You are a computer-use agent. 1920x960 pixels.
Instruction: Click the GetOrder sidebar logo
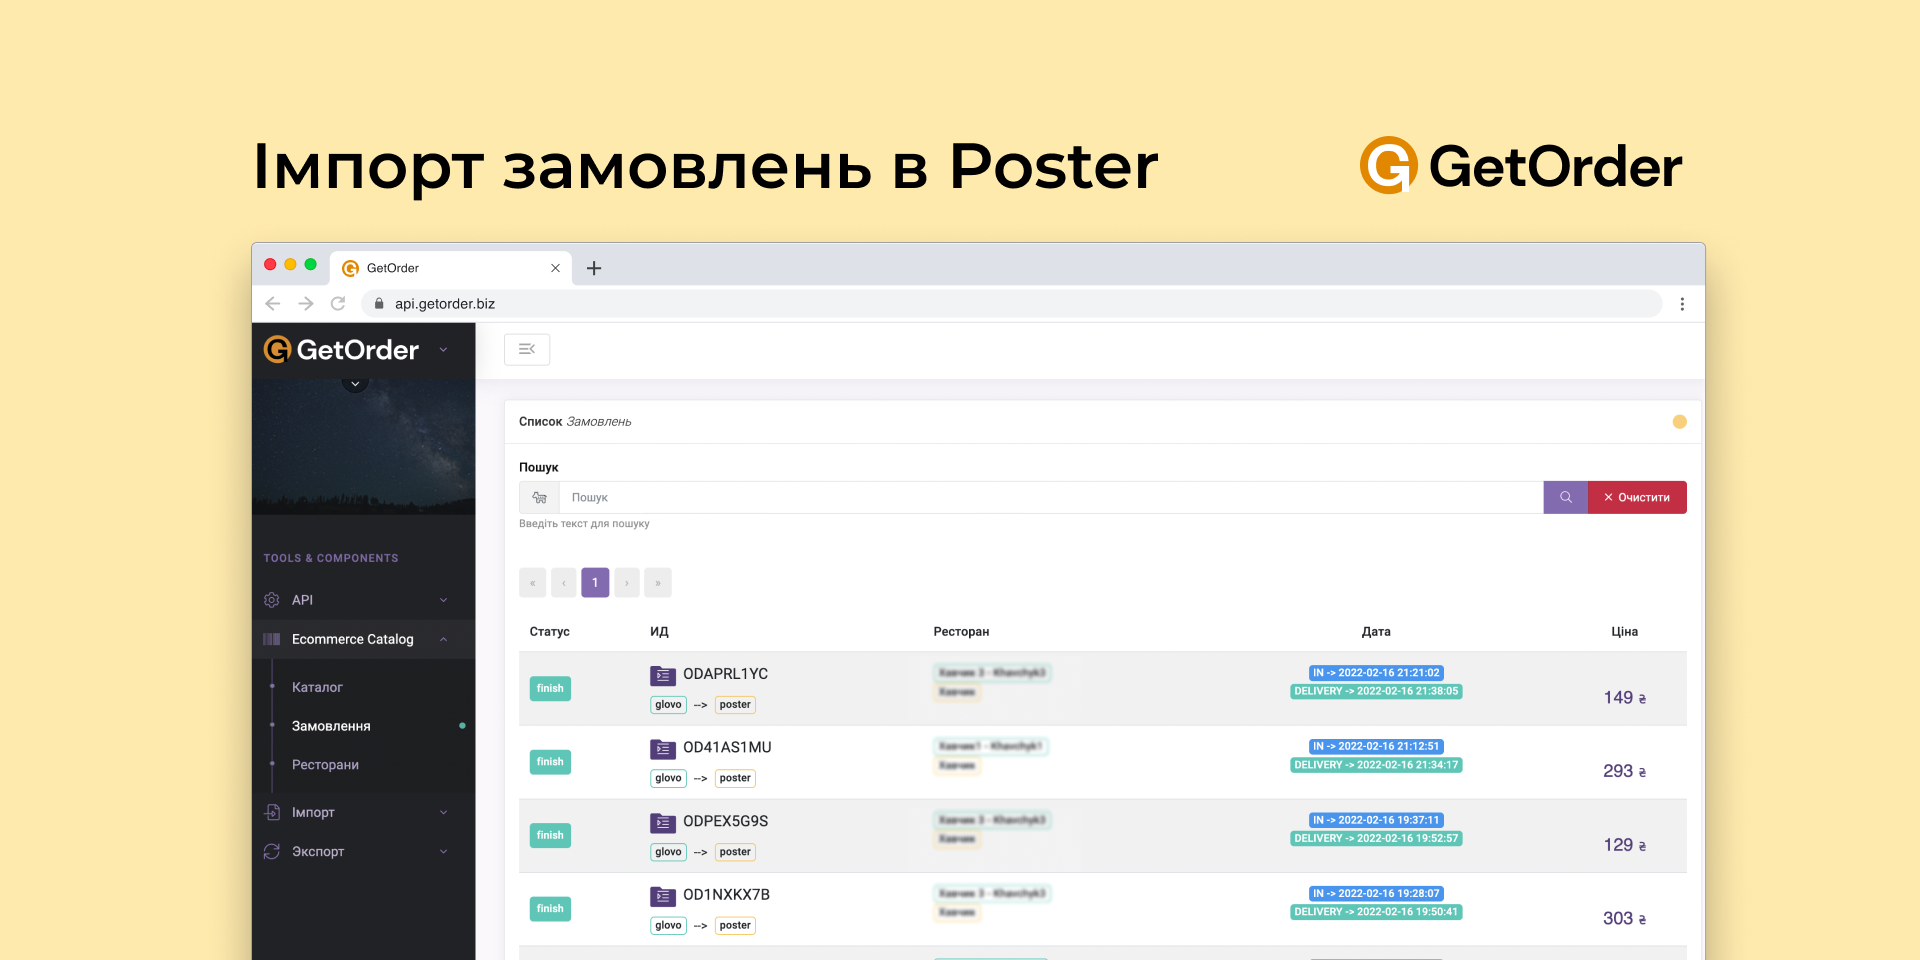click(341, 350)
